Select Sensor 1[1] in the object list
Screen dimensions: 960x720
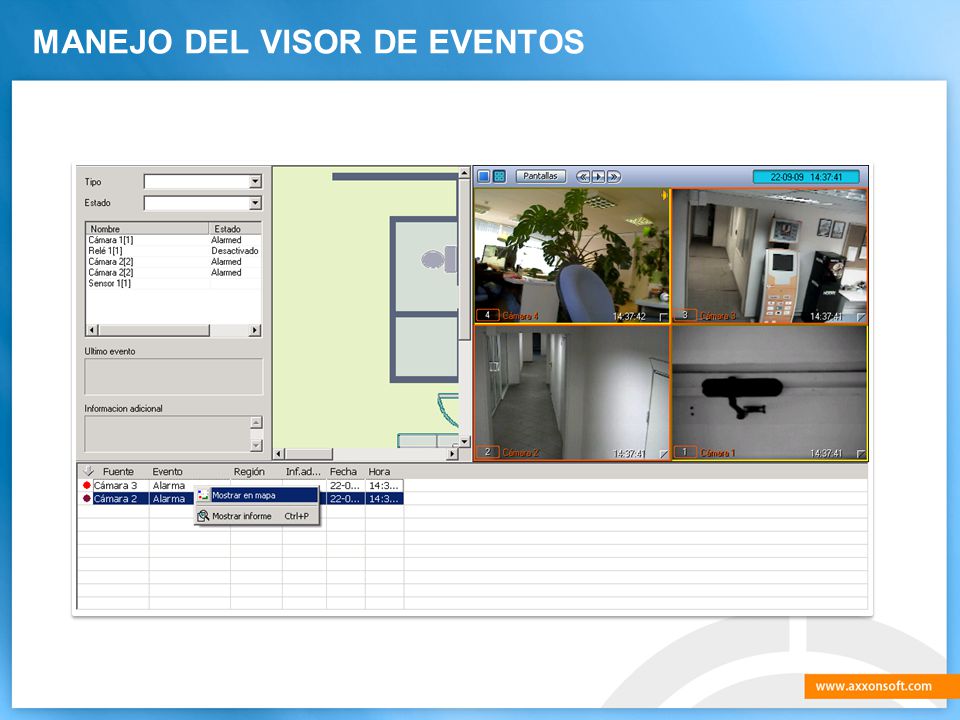pyautogui.click(x=110, y=283)
